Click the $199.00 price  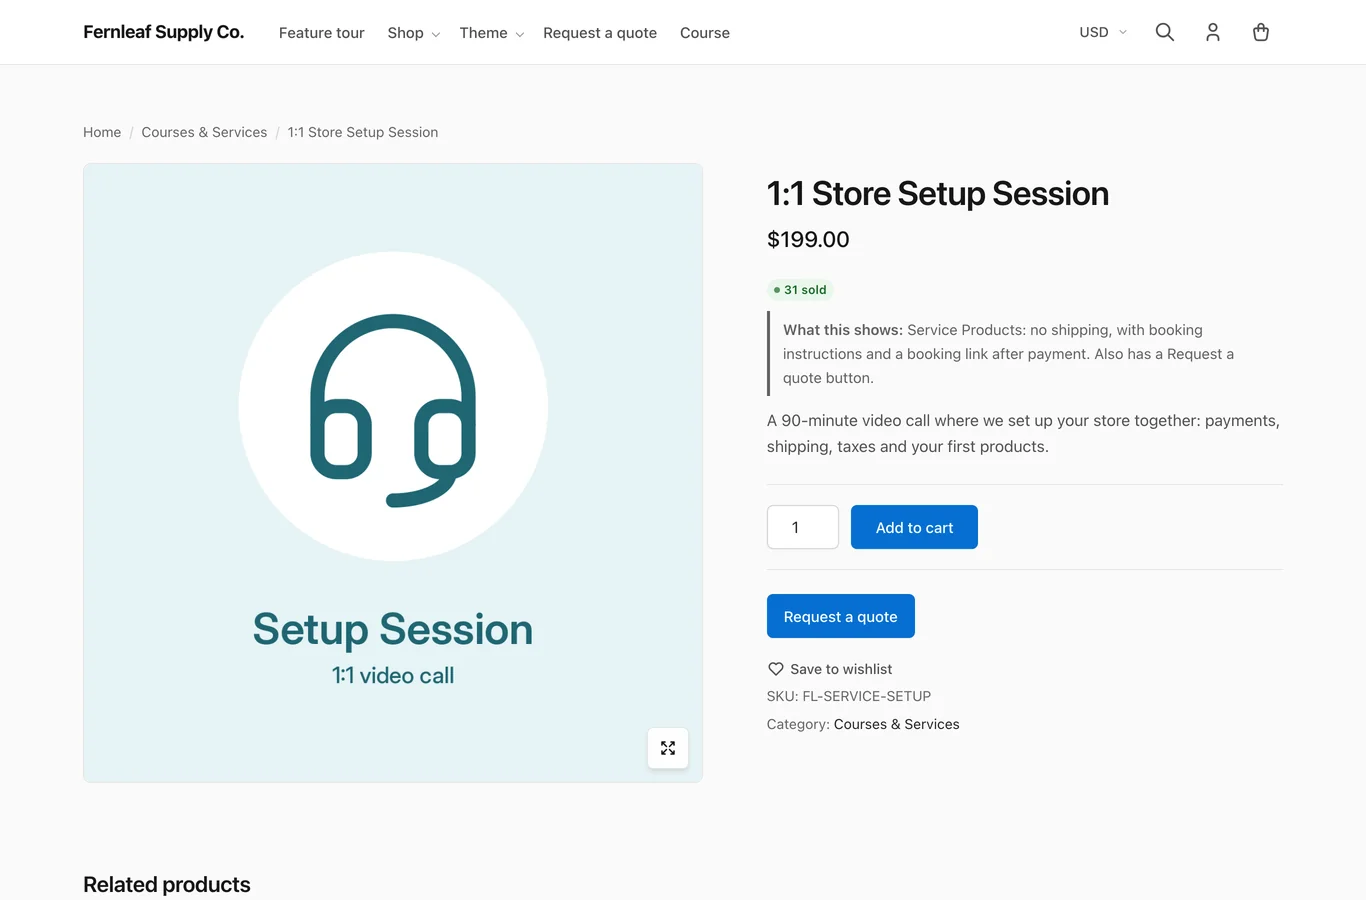808,239
